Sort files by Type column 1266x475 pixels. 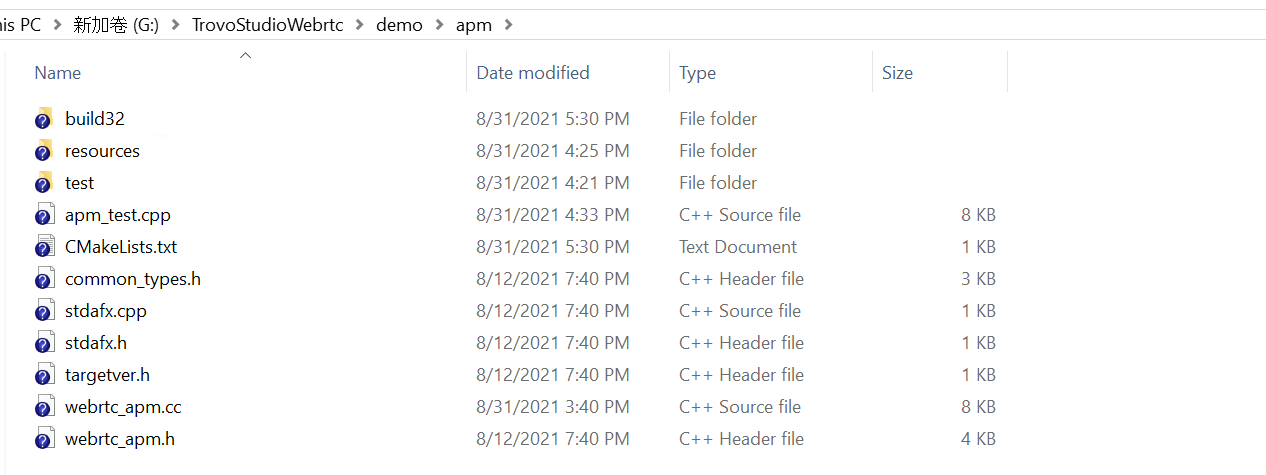click(770, 73)
